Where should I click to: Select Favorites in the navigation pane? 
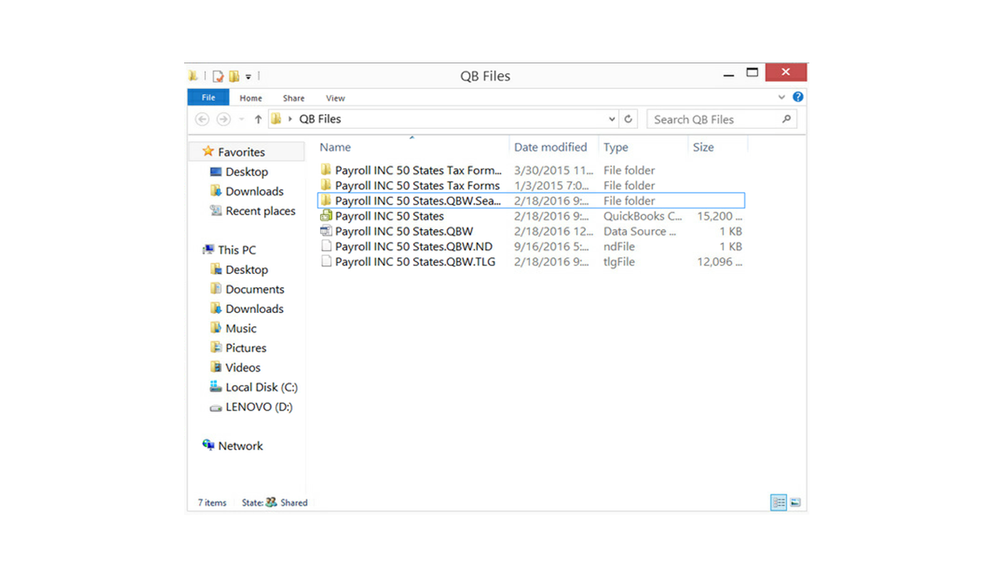pos(241,152)
